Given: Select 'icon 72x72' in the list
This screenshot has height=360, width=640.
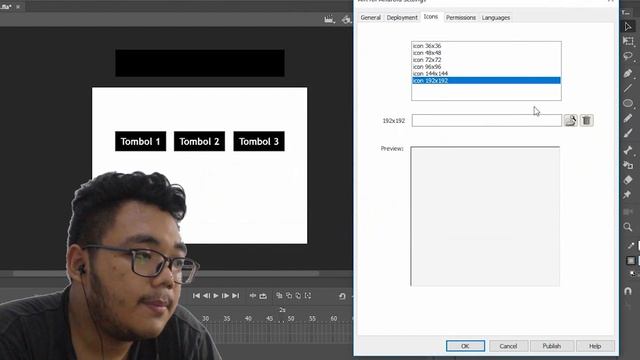Looking at the screenshot, I should (486, 60).
